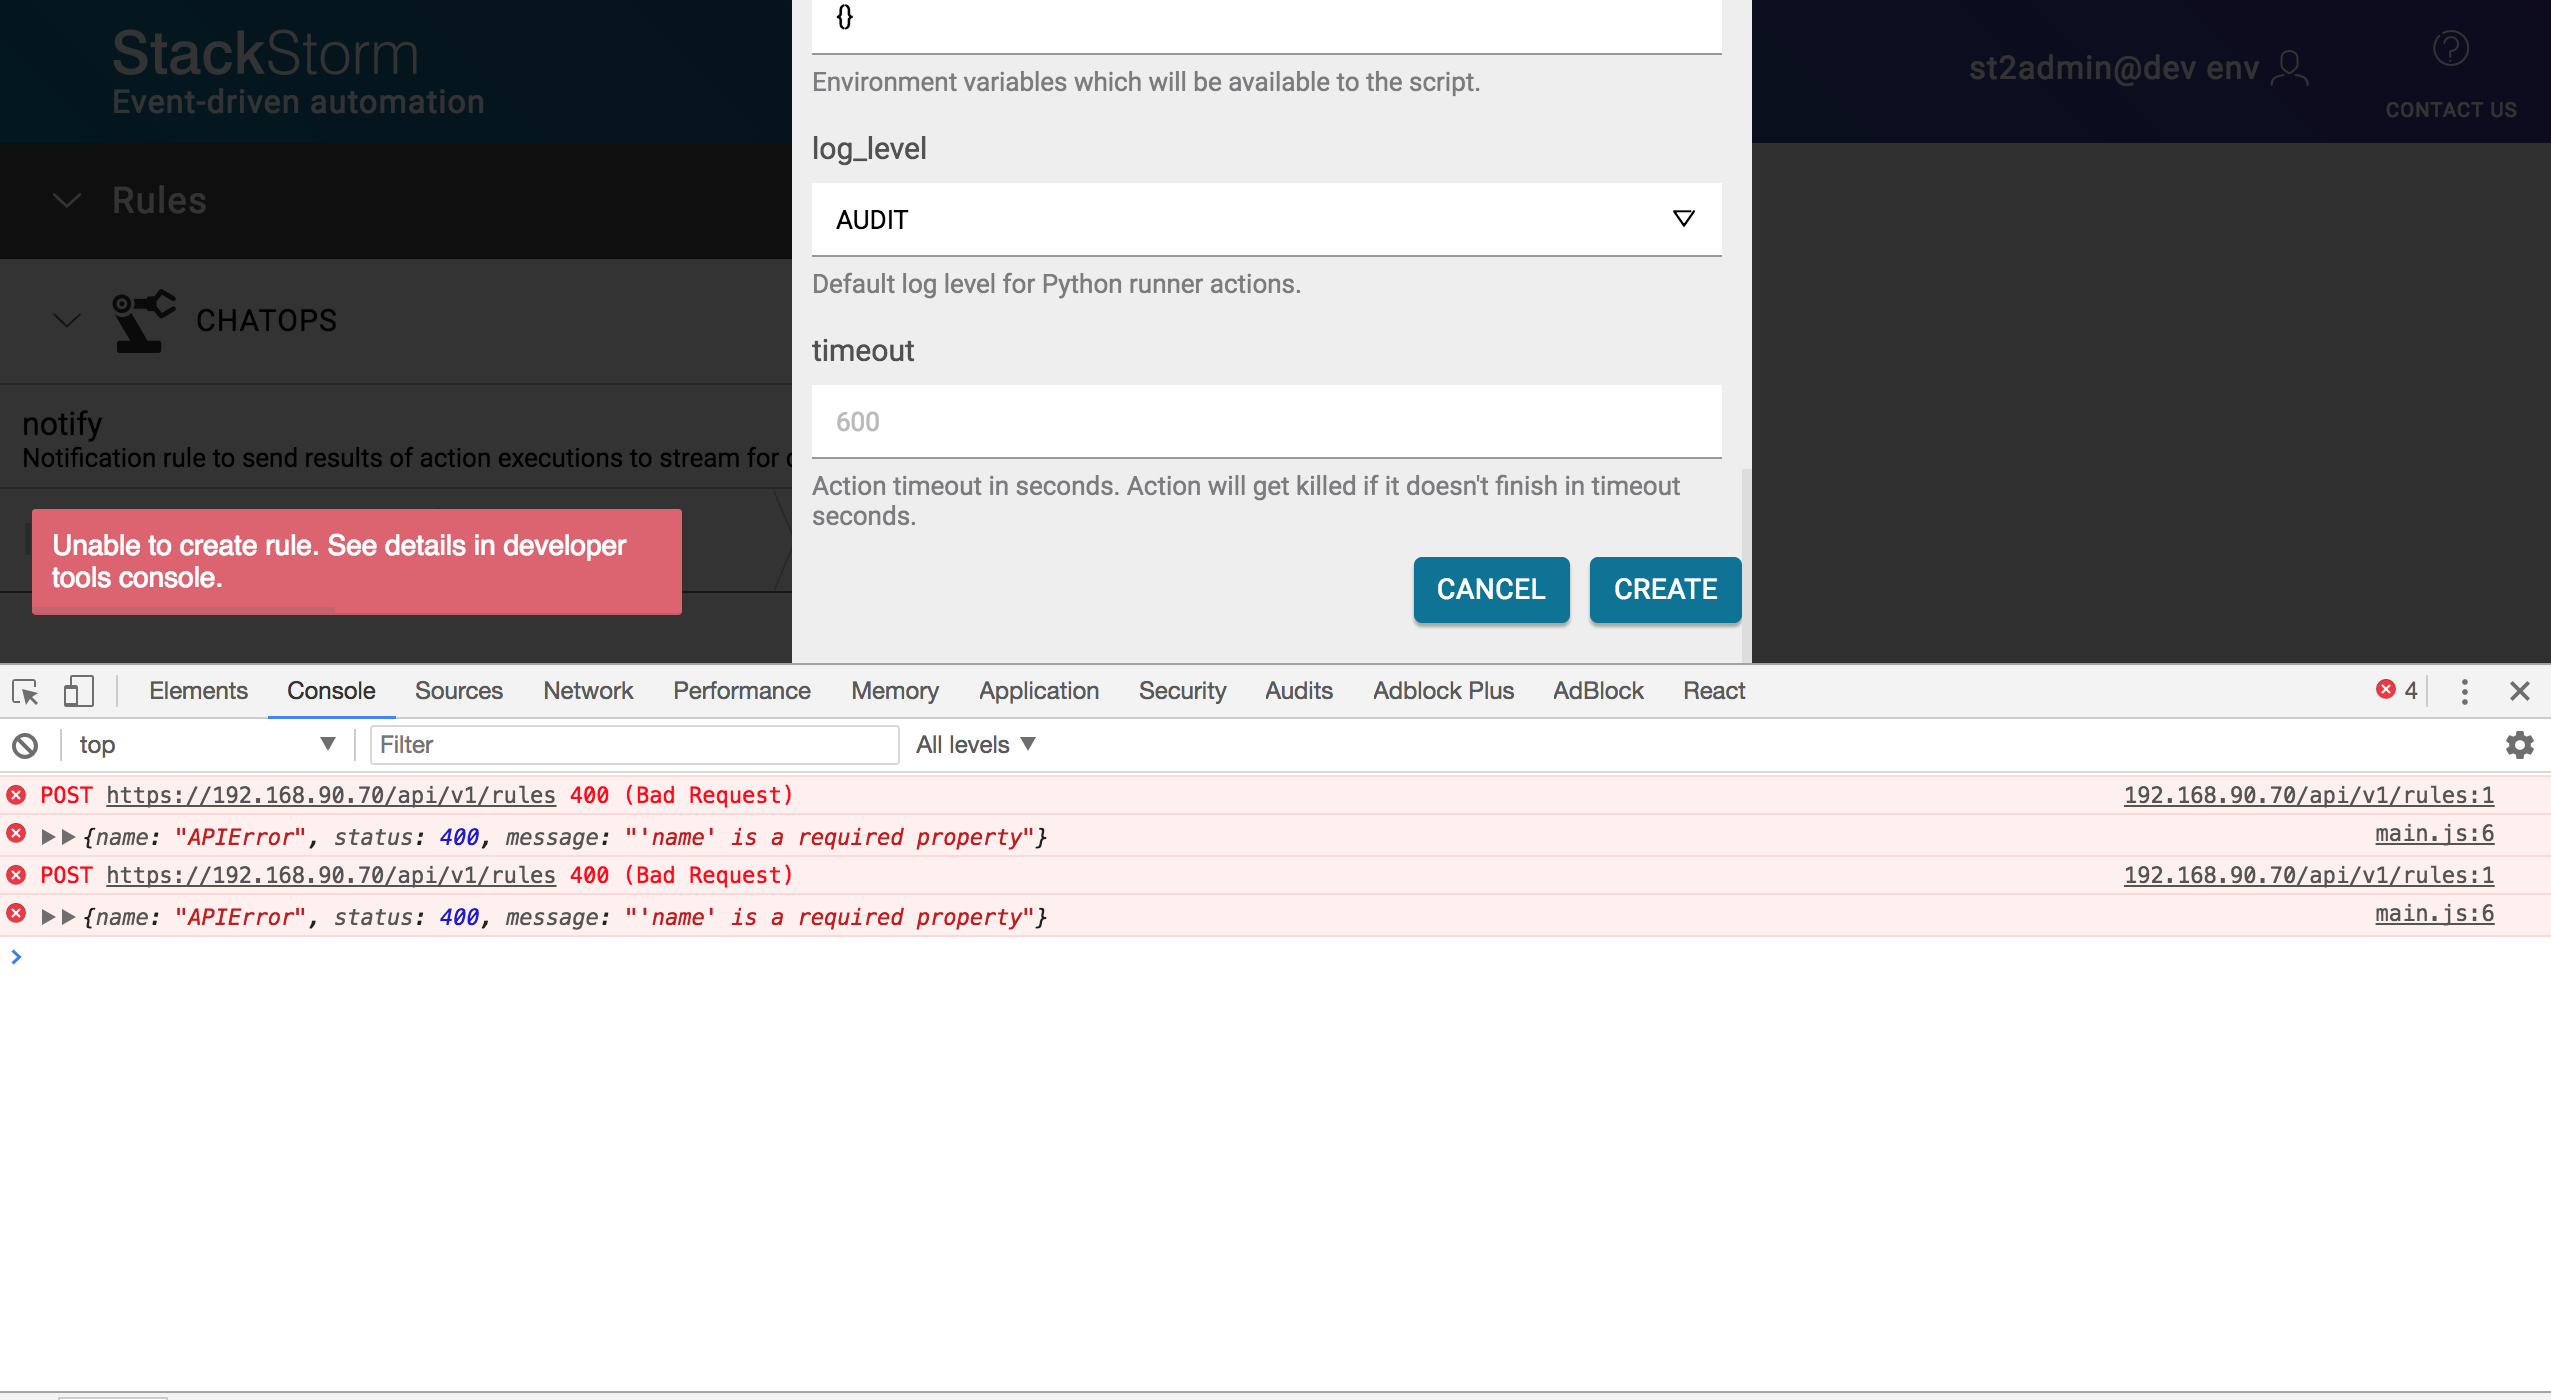2551x1400 pixels.
Task: Click the red error count badge
Action: coord(2389,690)
